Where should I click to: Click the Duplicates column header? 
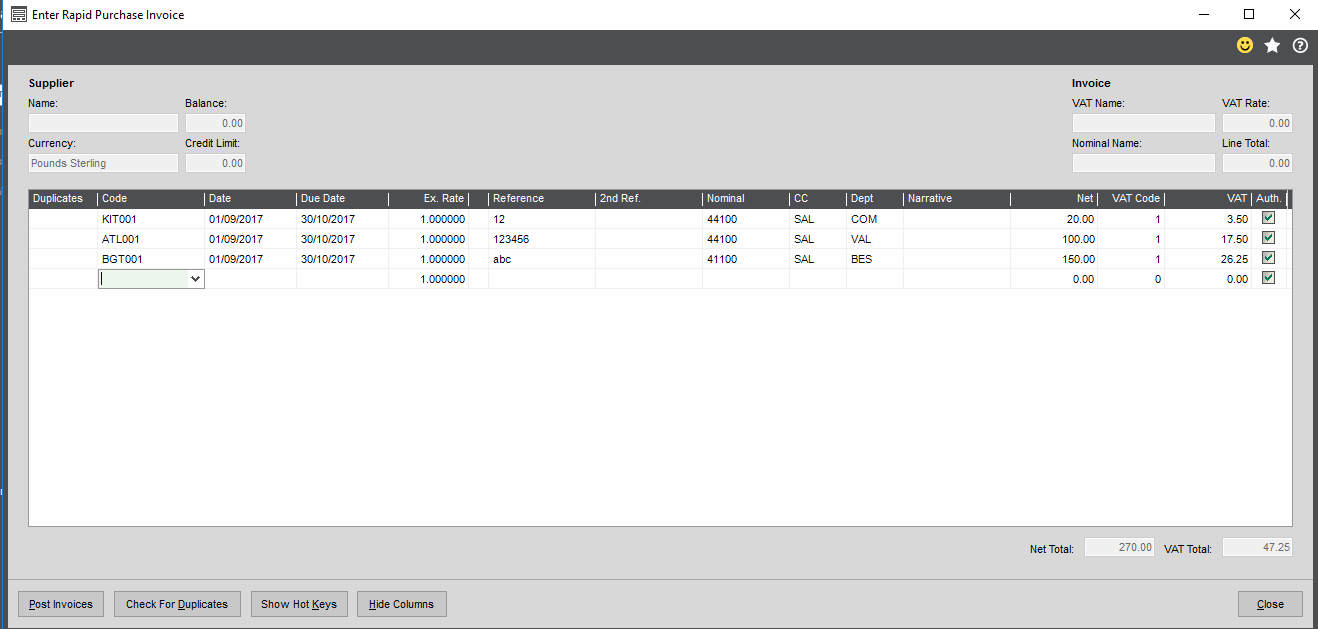(x=63, y=199)
